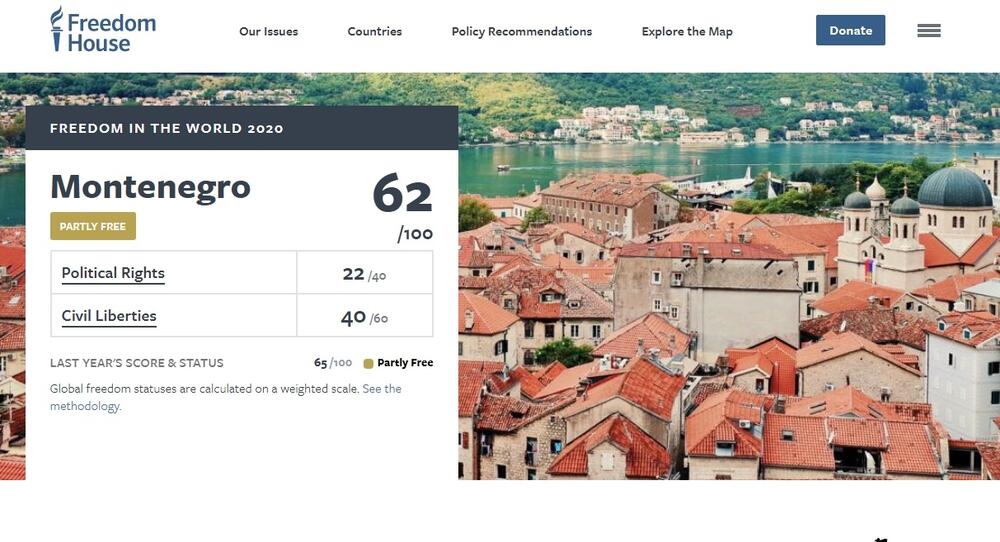The image size is (1000, 542).
Task: Click the large 62 overall score
Action: click(x=402, y=193)
